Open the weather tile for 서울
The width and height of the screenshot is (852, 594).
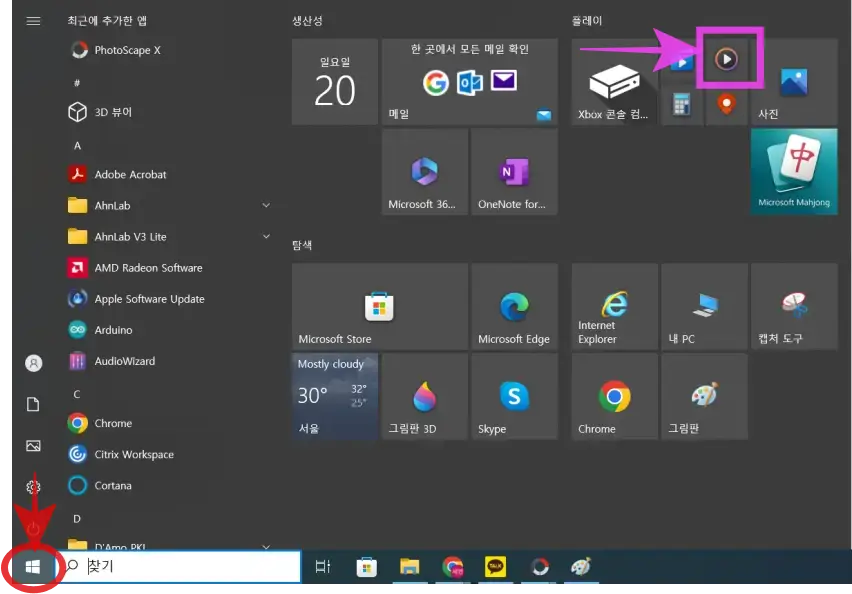335,396
